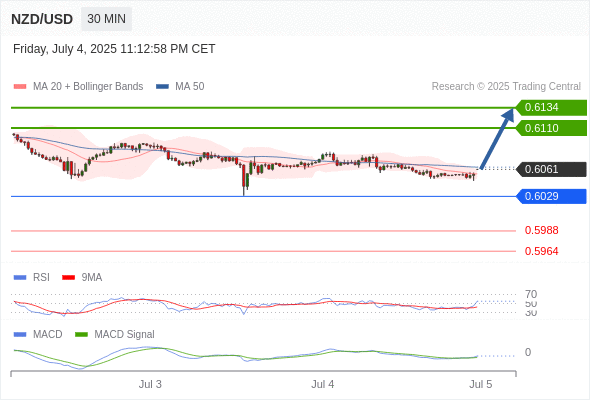Click the 30 MIN timeframe badge
The height and width of the screenshot is (400, 590).
click(x=106, y=19)
